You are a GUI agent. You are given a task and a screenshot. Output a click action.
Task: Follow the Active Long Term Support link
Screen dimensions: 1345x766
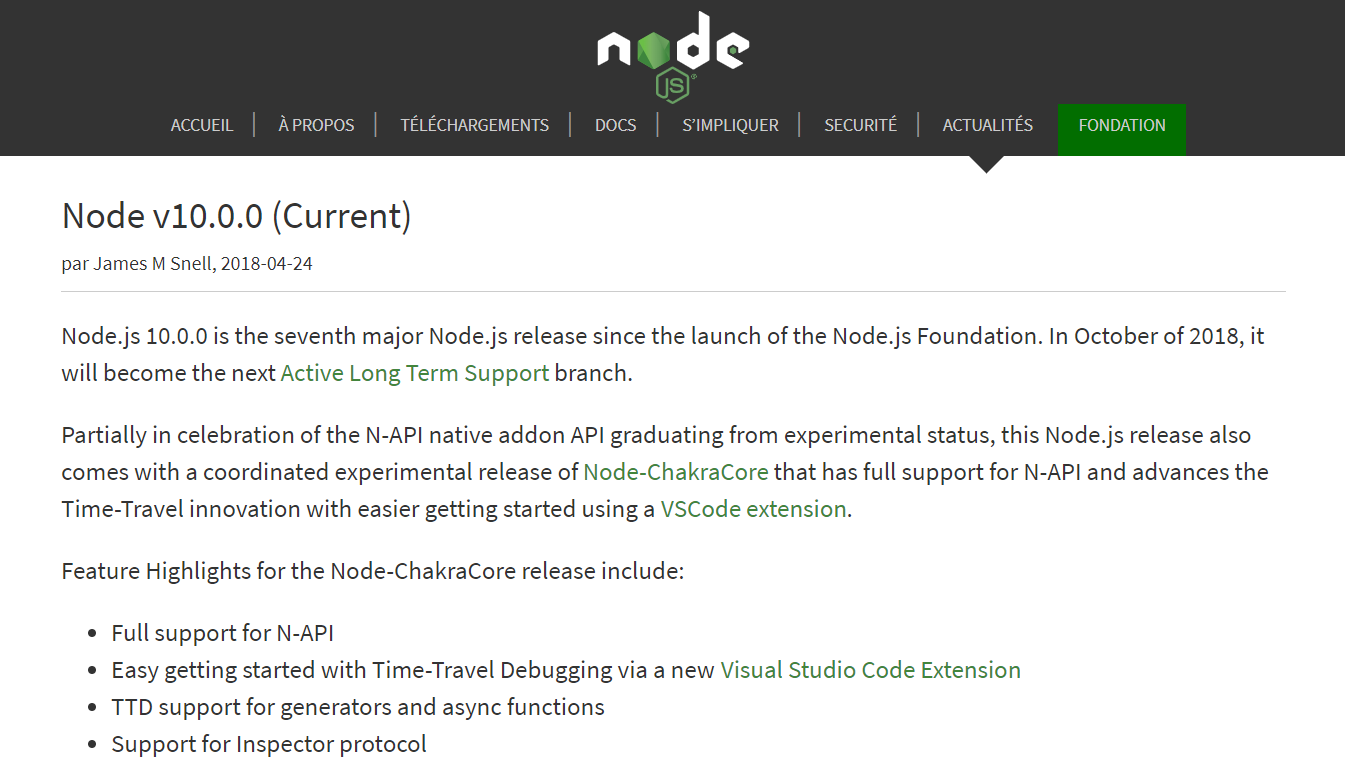pyautogui.click(x=415, y=373)
